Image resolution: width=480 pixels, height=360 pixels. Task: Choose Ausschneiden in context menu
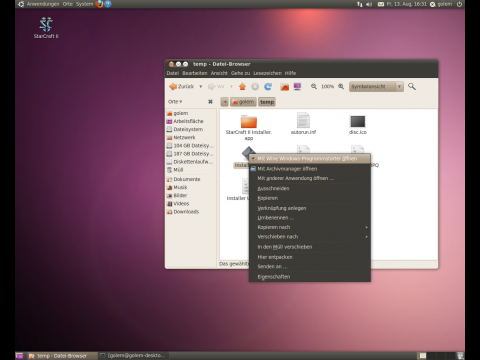tap(310, 189)
